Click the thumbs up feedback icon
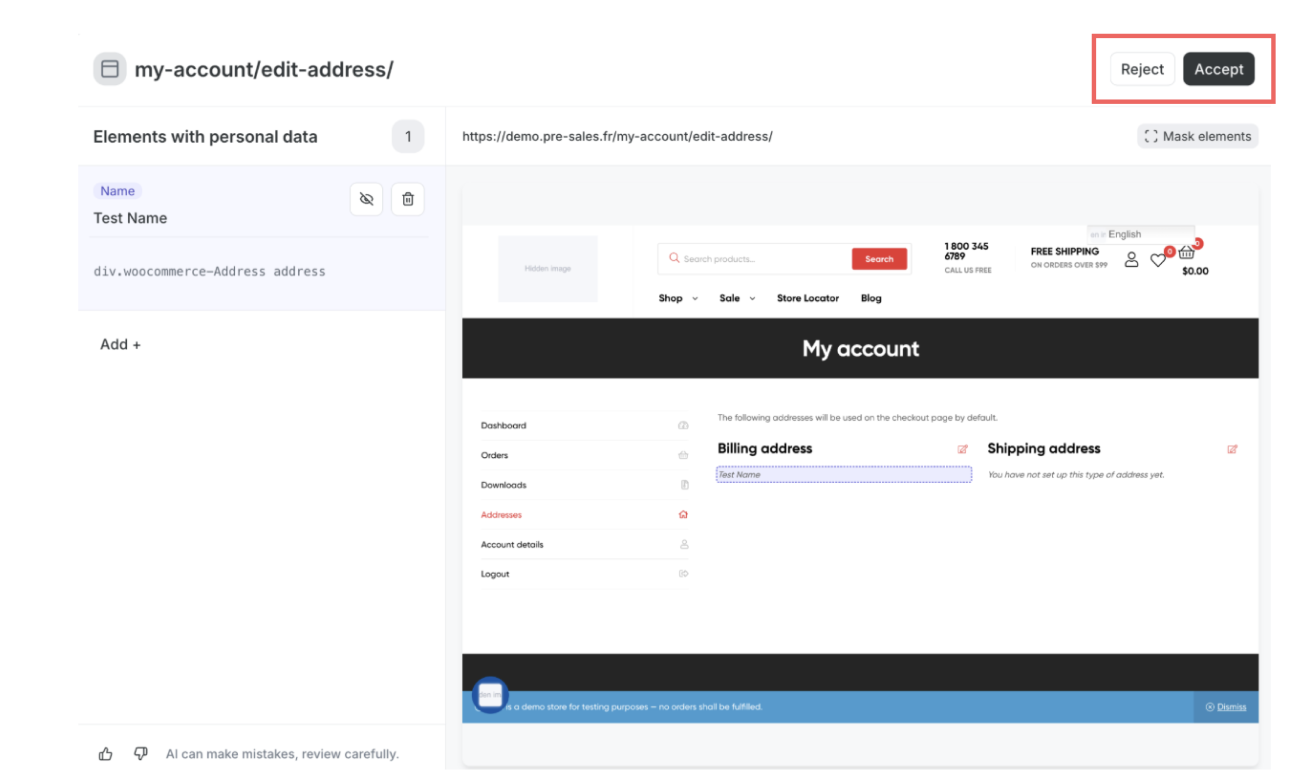 pyautogui.click(x=106, y=754)
